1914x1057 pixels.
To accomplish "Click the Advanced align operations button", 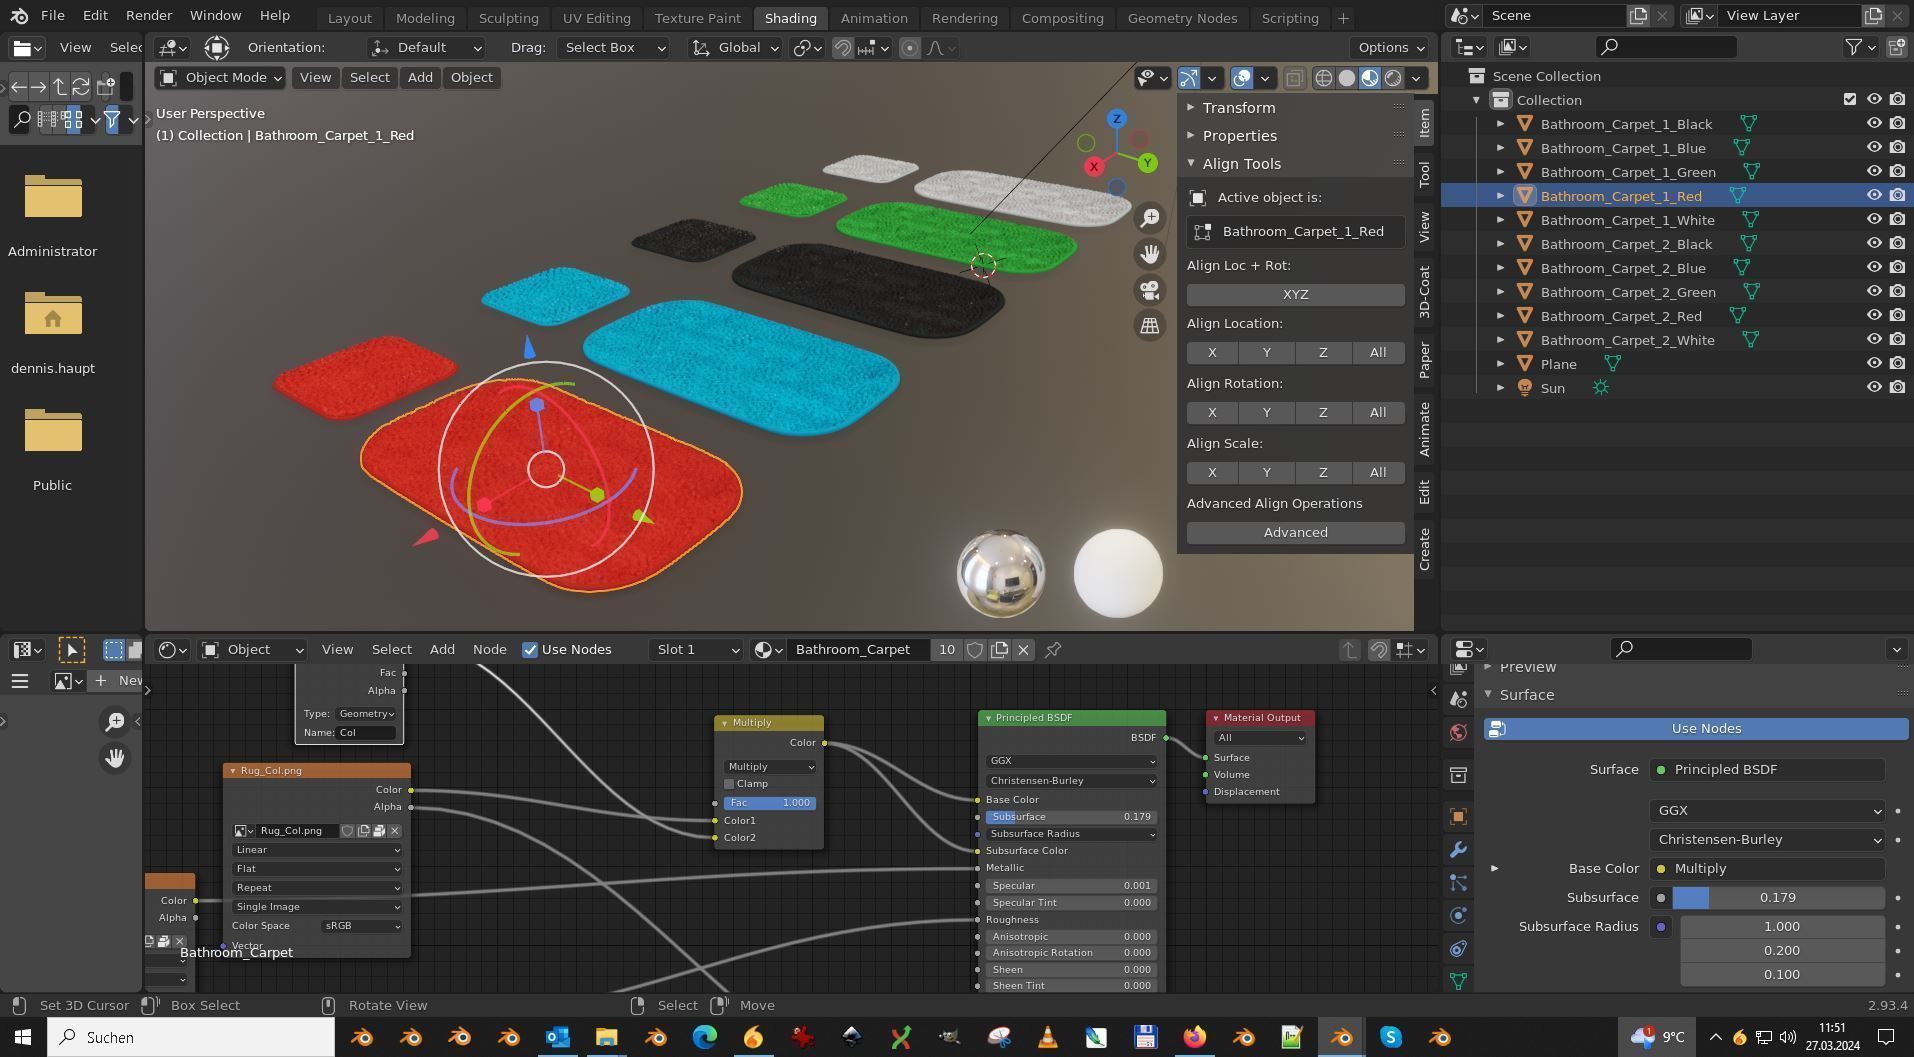I will tap(1295, 533).
